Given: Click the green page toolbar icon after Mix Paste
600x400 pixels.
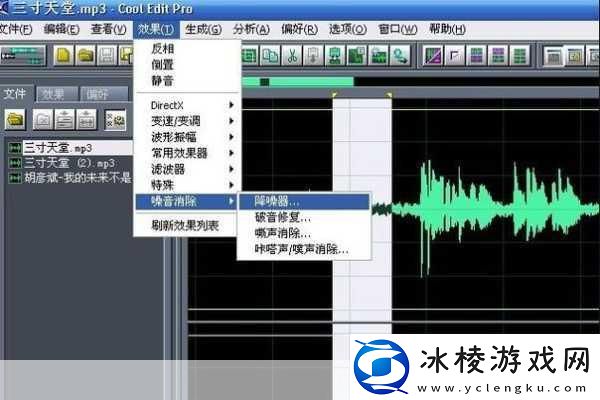Looking at the screenshot, I should click(356, 56).
